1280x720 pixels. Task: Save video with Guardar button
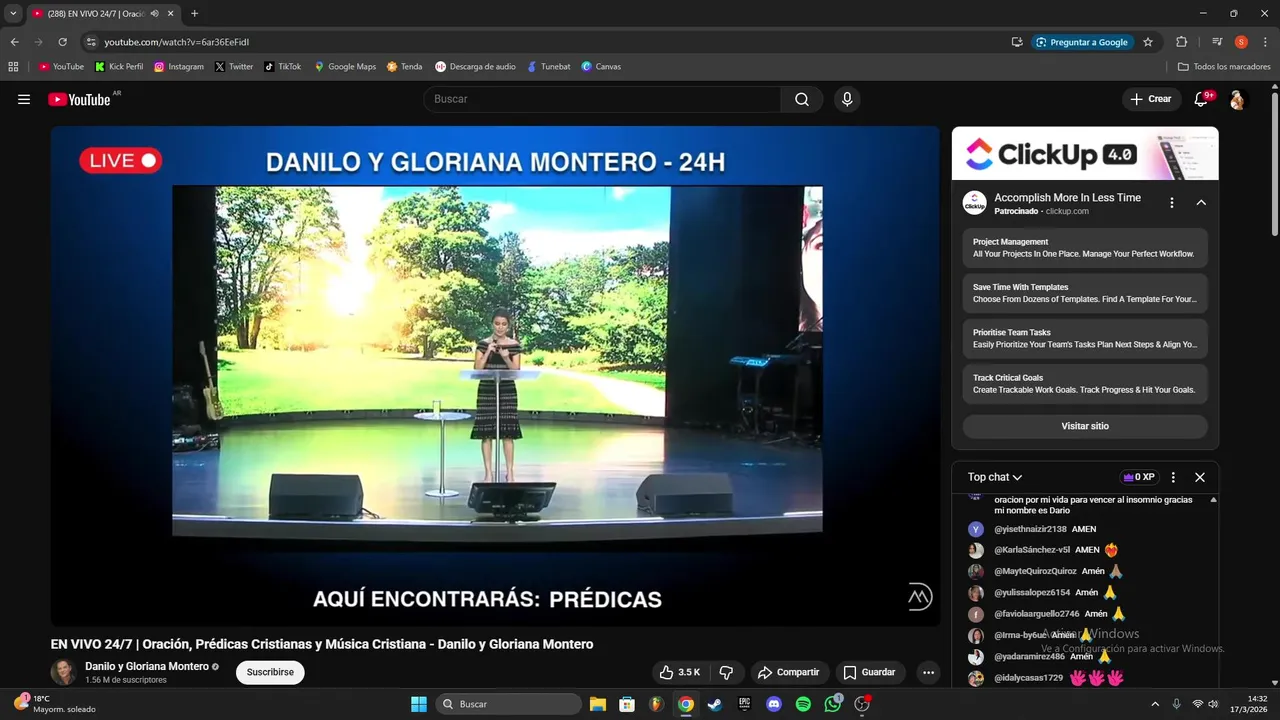pos(869,672)
